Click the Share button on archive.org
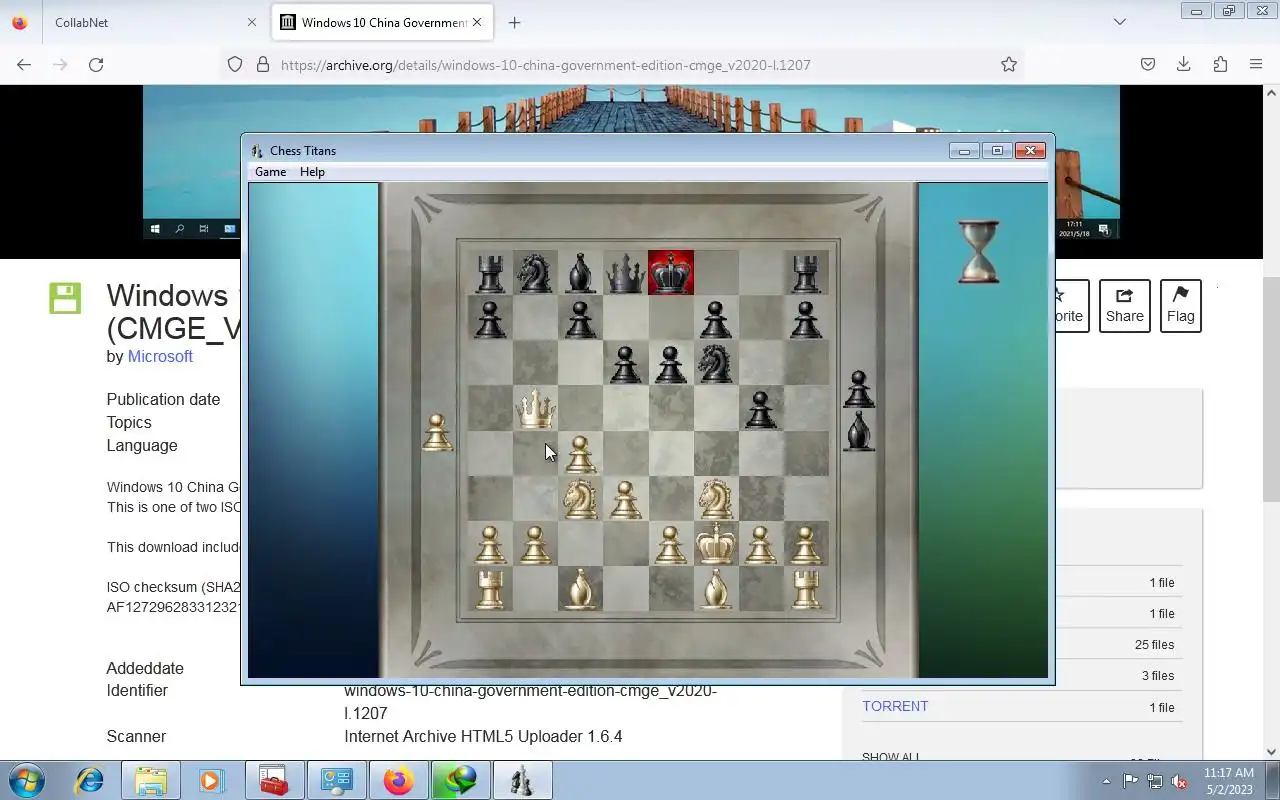Viewport: 1280px width, 800px height. (1124, 306)
